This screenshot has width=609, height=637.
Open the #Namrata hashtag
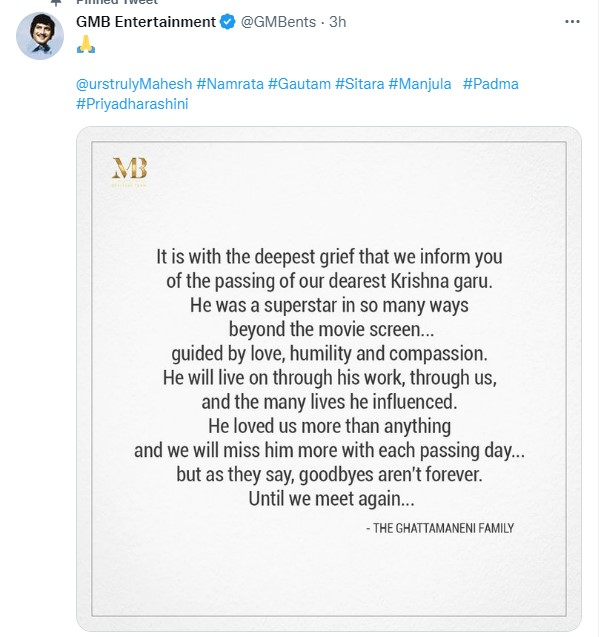[x=229, y=84]
